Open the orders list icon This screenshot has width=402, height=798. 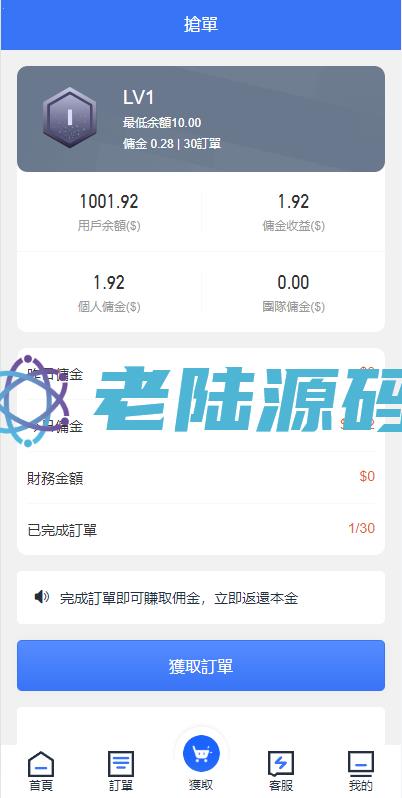tap(121, 764)
